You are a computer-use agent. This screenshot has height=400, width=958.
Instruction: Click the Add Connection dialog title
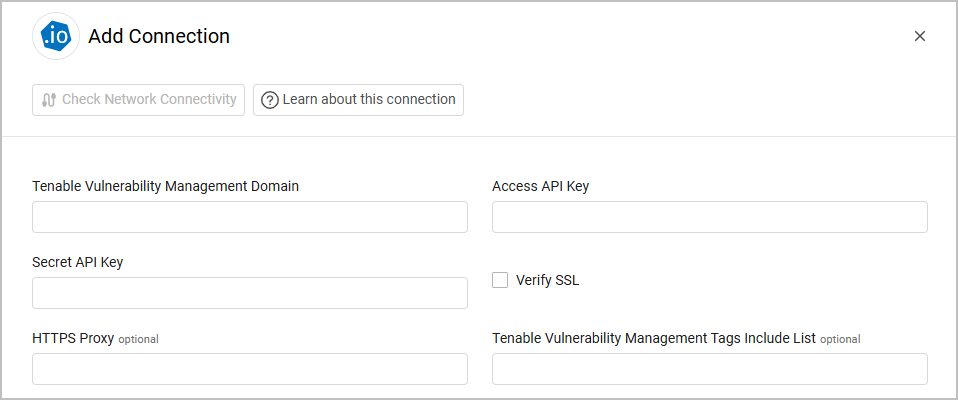159,36
